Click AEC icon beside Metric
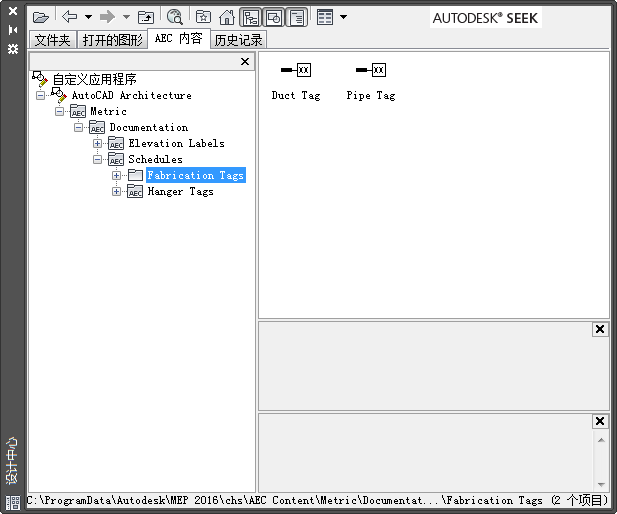Viewport: 617px width, 514px height. click(x=78, y=111)
